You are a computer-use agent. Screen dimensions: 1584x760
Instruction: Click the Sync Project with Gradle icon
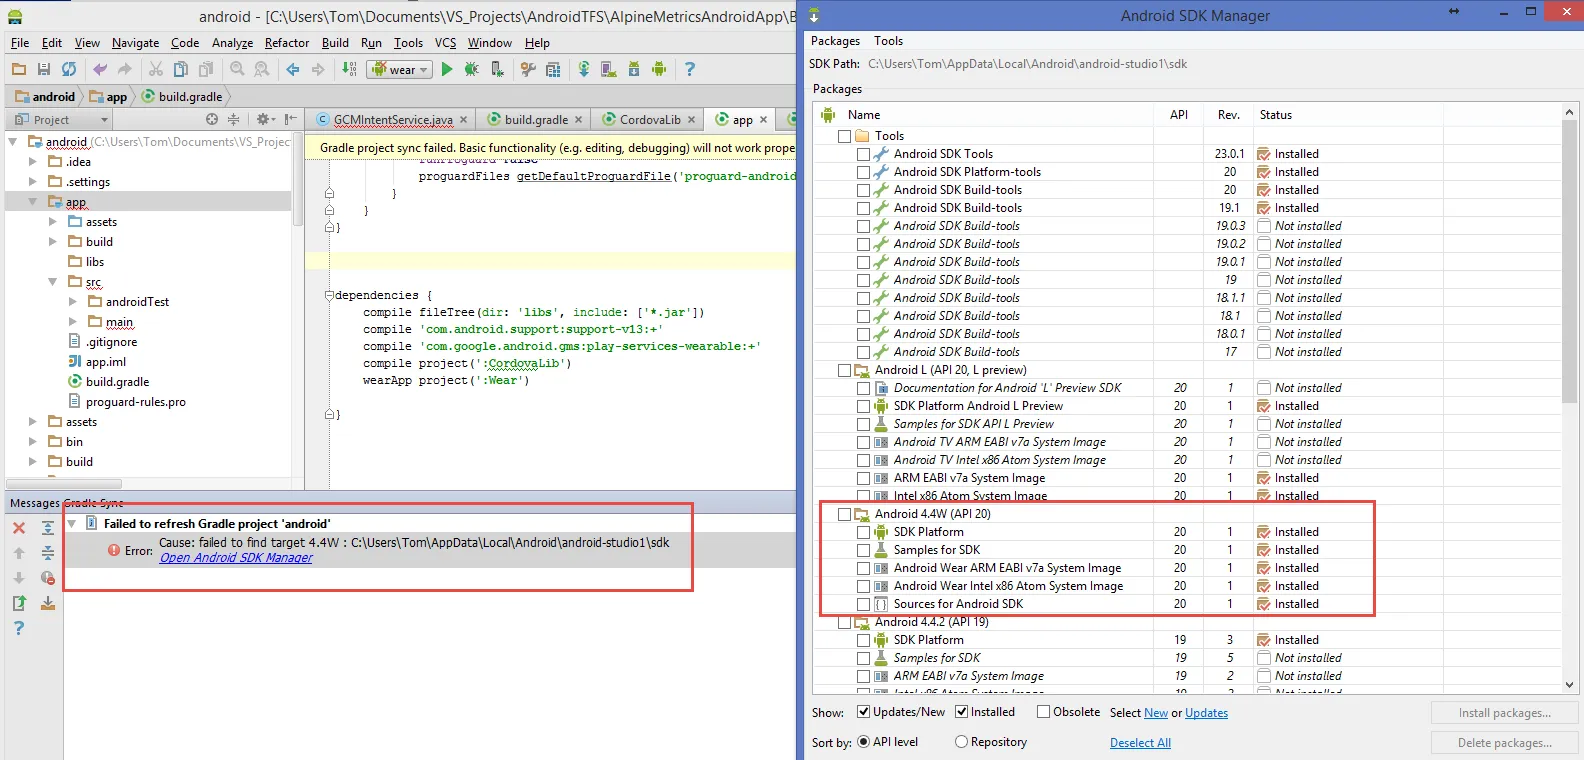584,69
